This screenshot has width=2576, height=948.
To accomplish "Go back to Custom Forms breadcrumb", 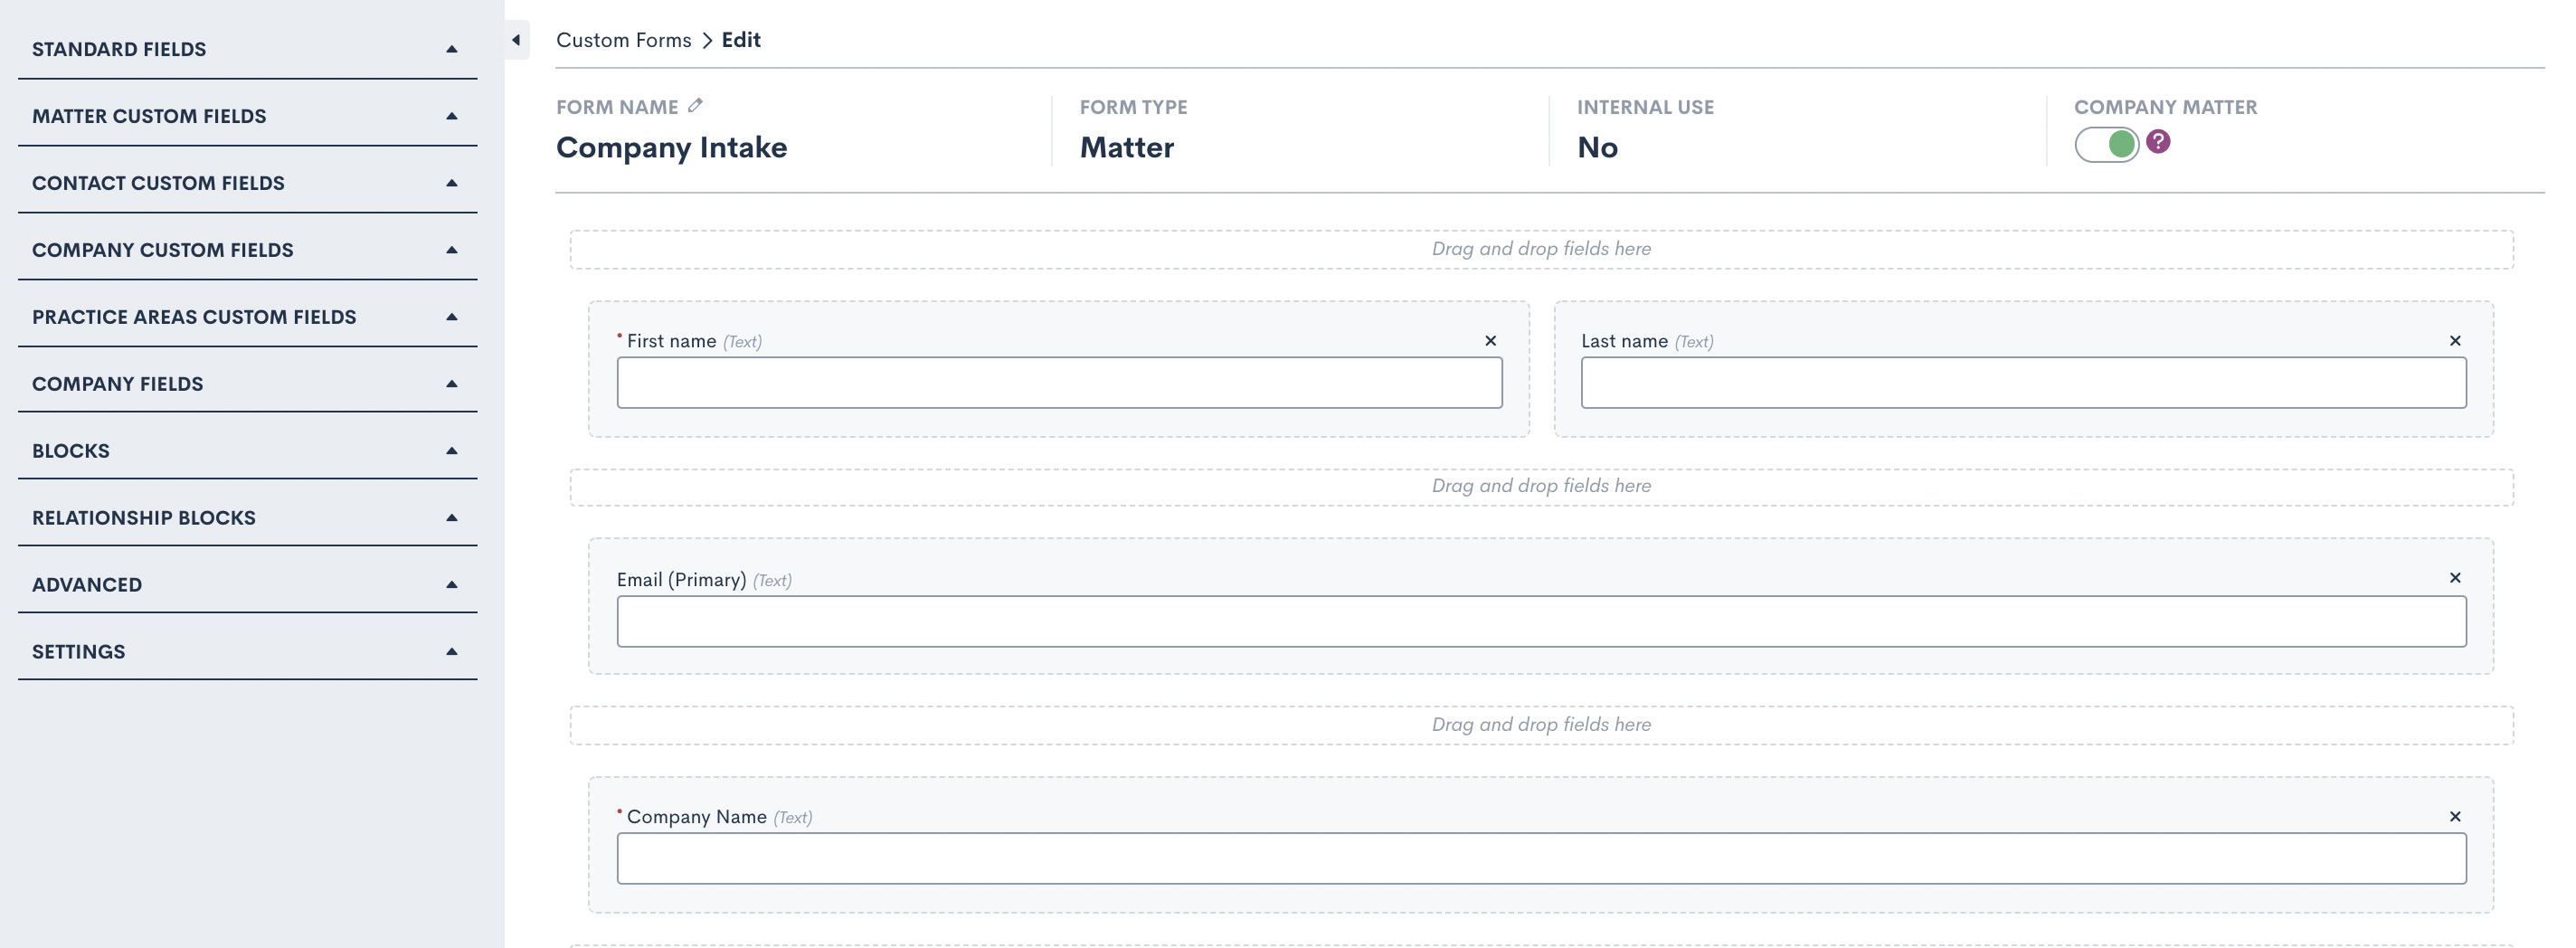I will [623, 40].
